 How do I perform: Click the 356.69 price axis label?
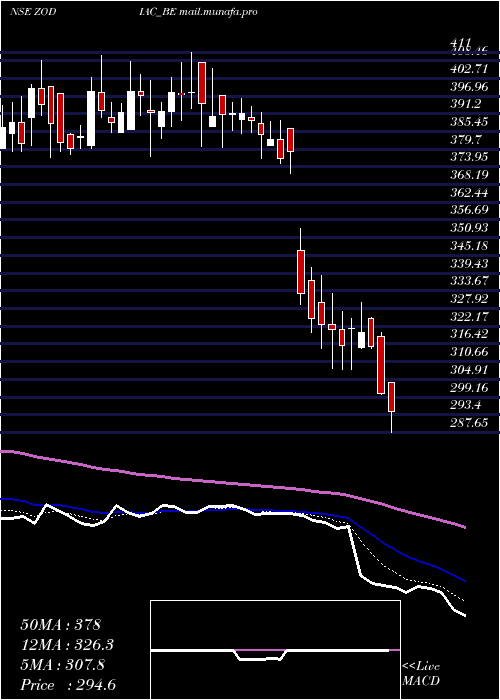click(469, 210)
